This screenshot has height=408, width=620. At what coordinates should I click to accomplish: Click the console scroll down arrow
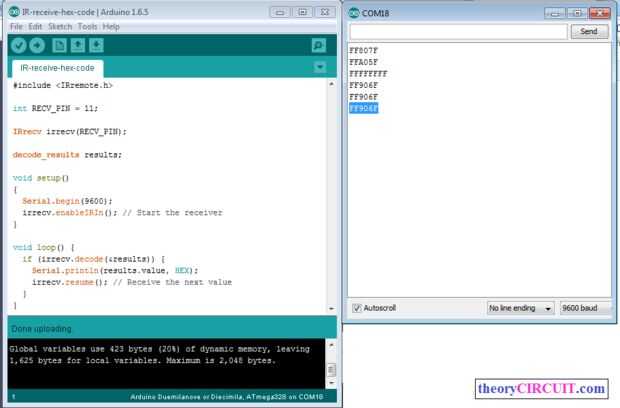(331, 383)
